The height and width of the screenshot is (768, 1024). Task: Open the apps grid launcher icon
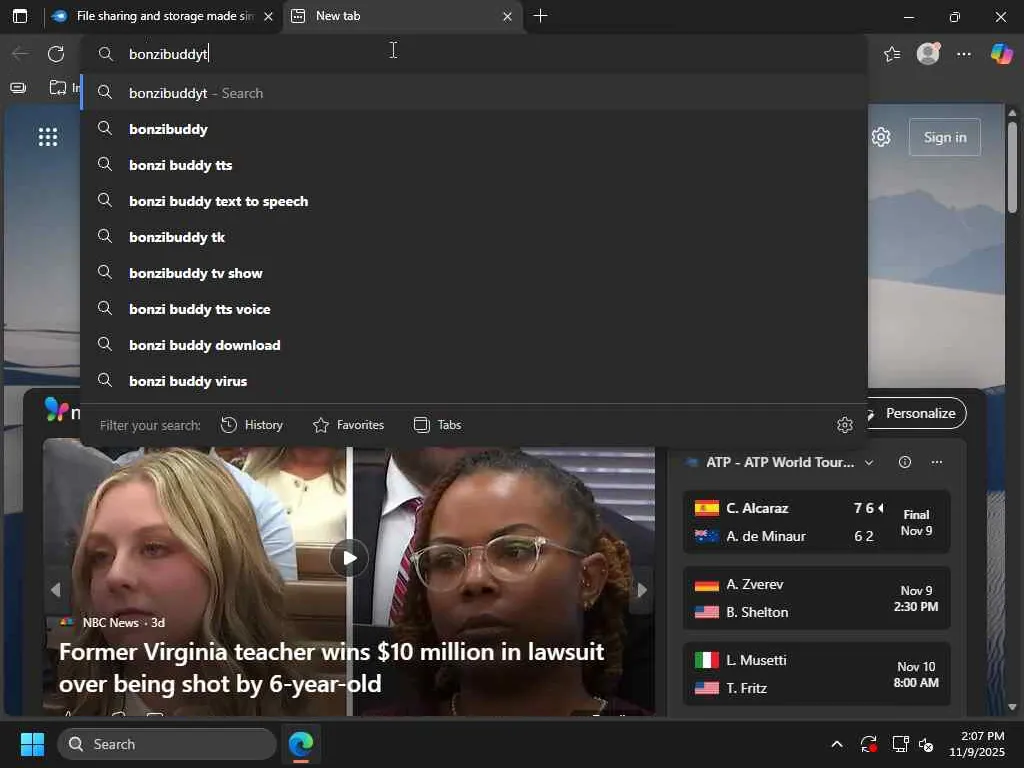click(48, 137)
